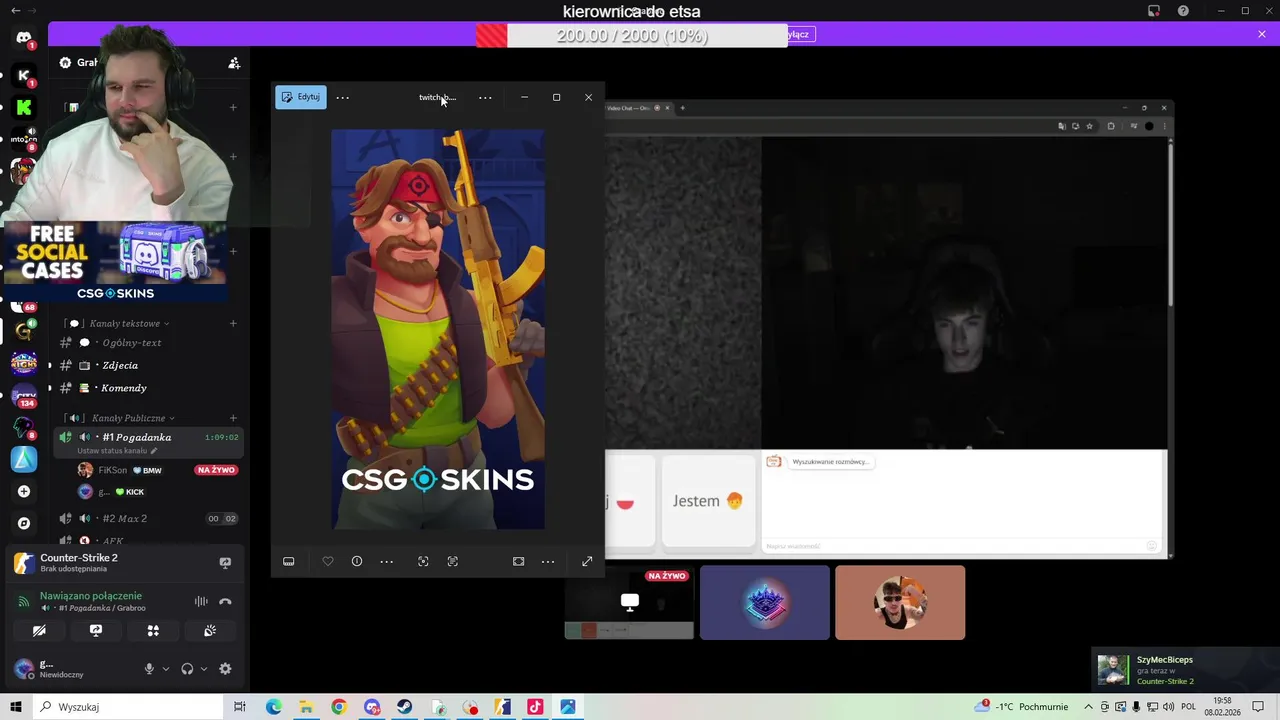The image size is (1280, 720).
Task: Deafen headphones in Discord user panel
Action: coord(187,669)
